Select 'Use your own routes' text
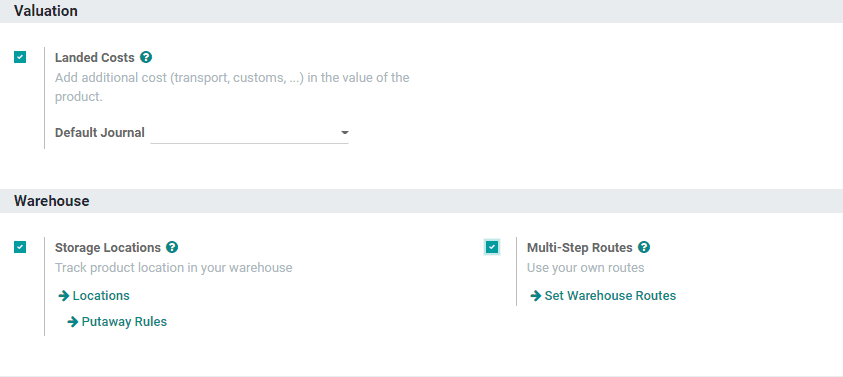843x377 pixels. point(585,268)
